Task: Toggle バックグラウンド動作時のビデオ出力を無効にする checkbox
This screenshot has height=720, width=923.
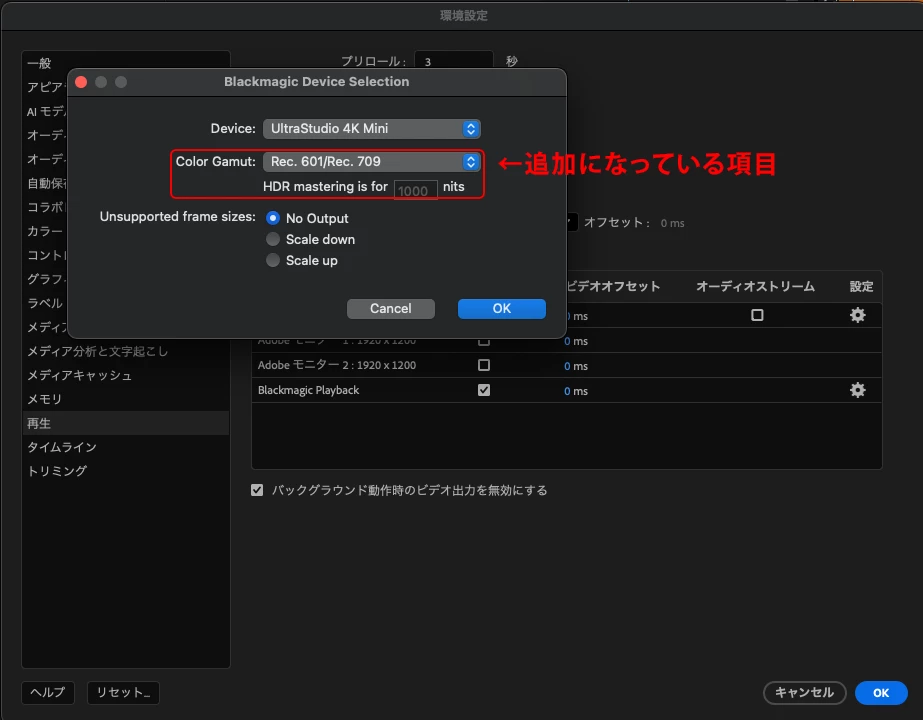Action: click(257, 490)
